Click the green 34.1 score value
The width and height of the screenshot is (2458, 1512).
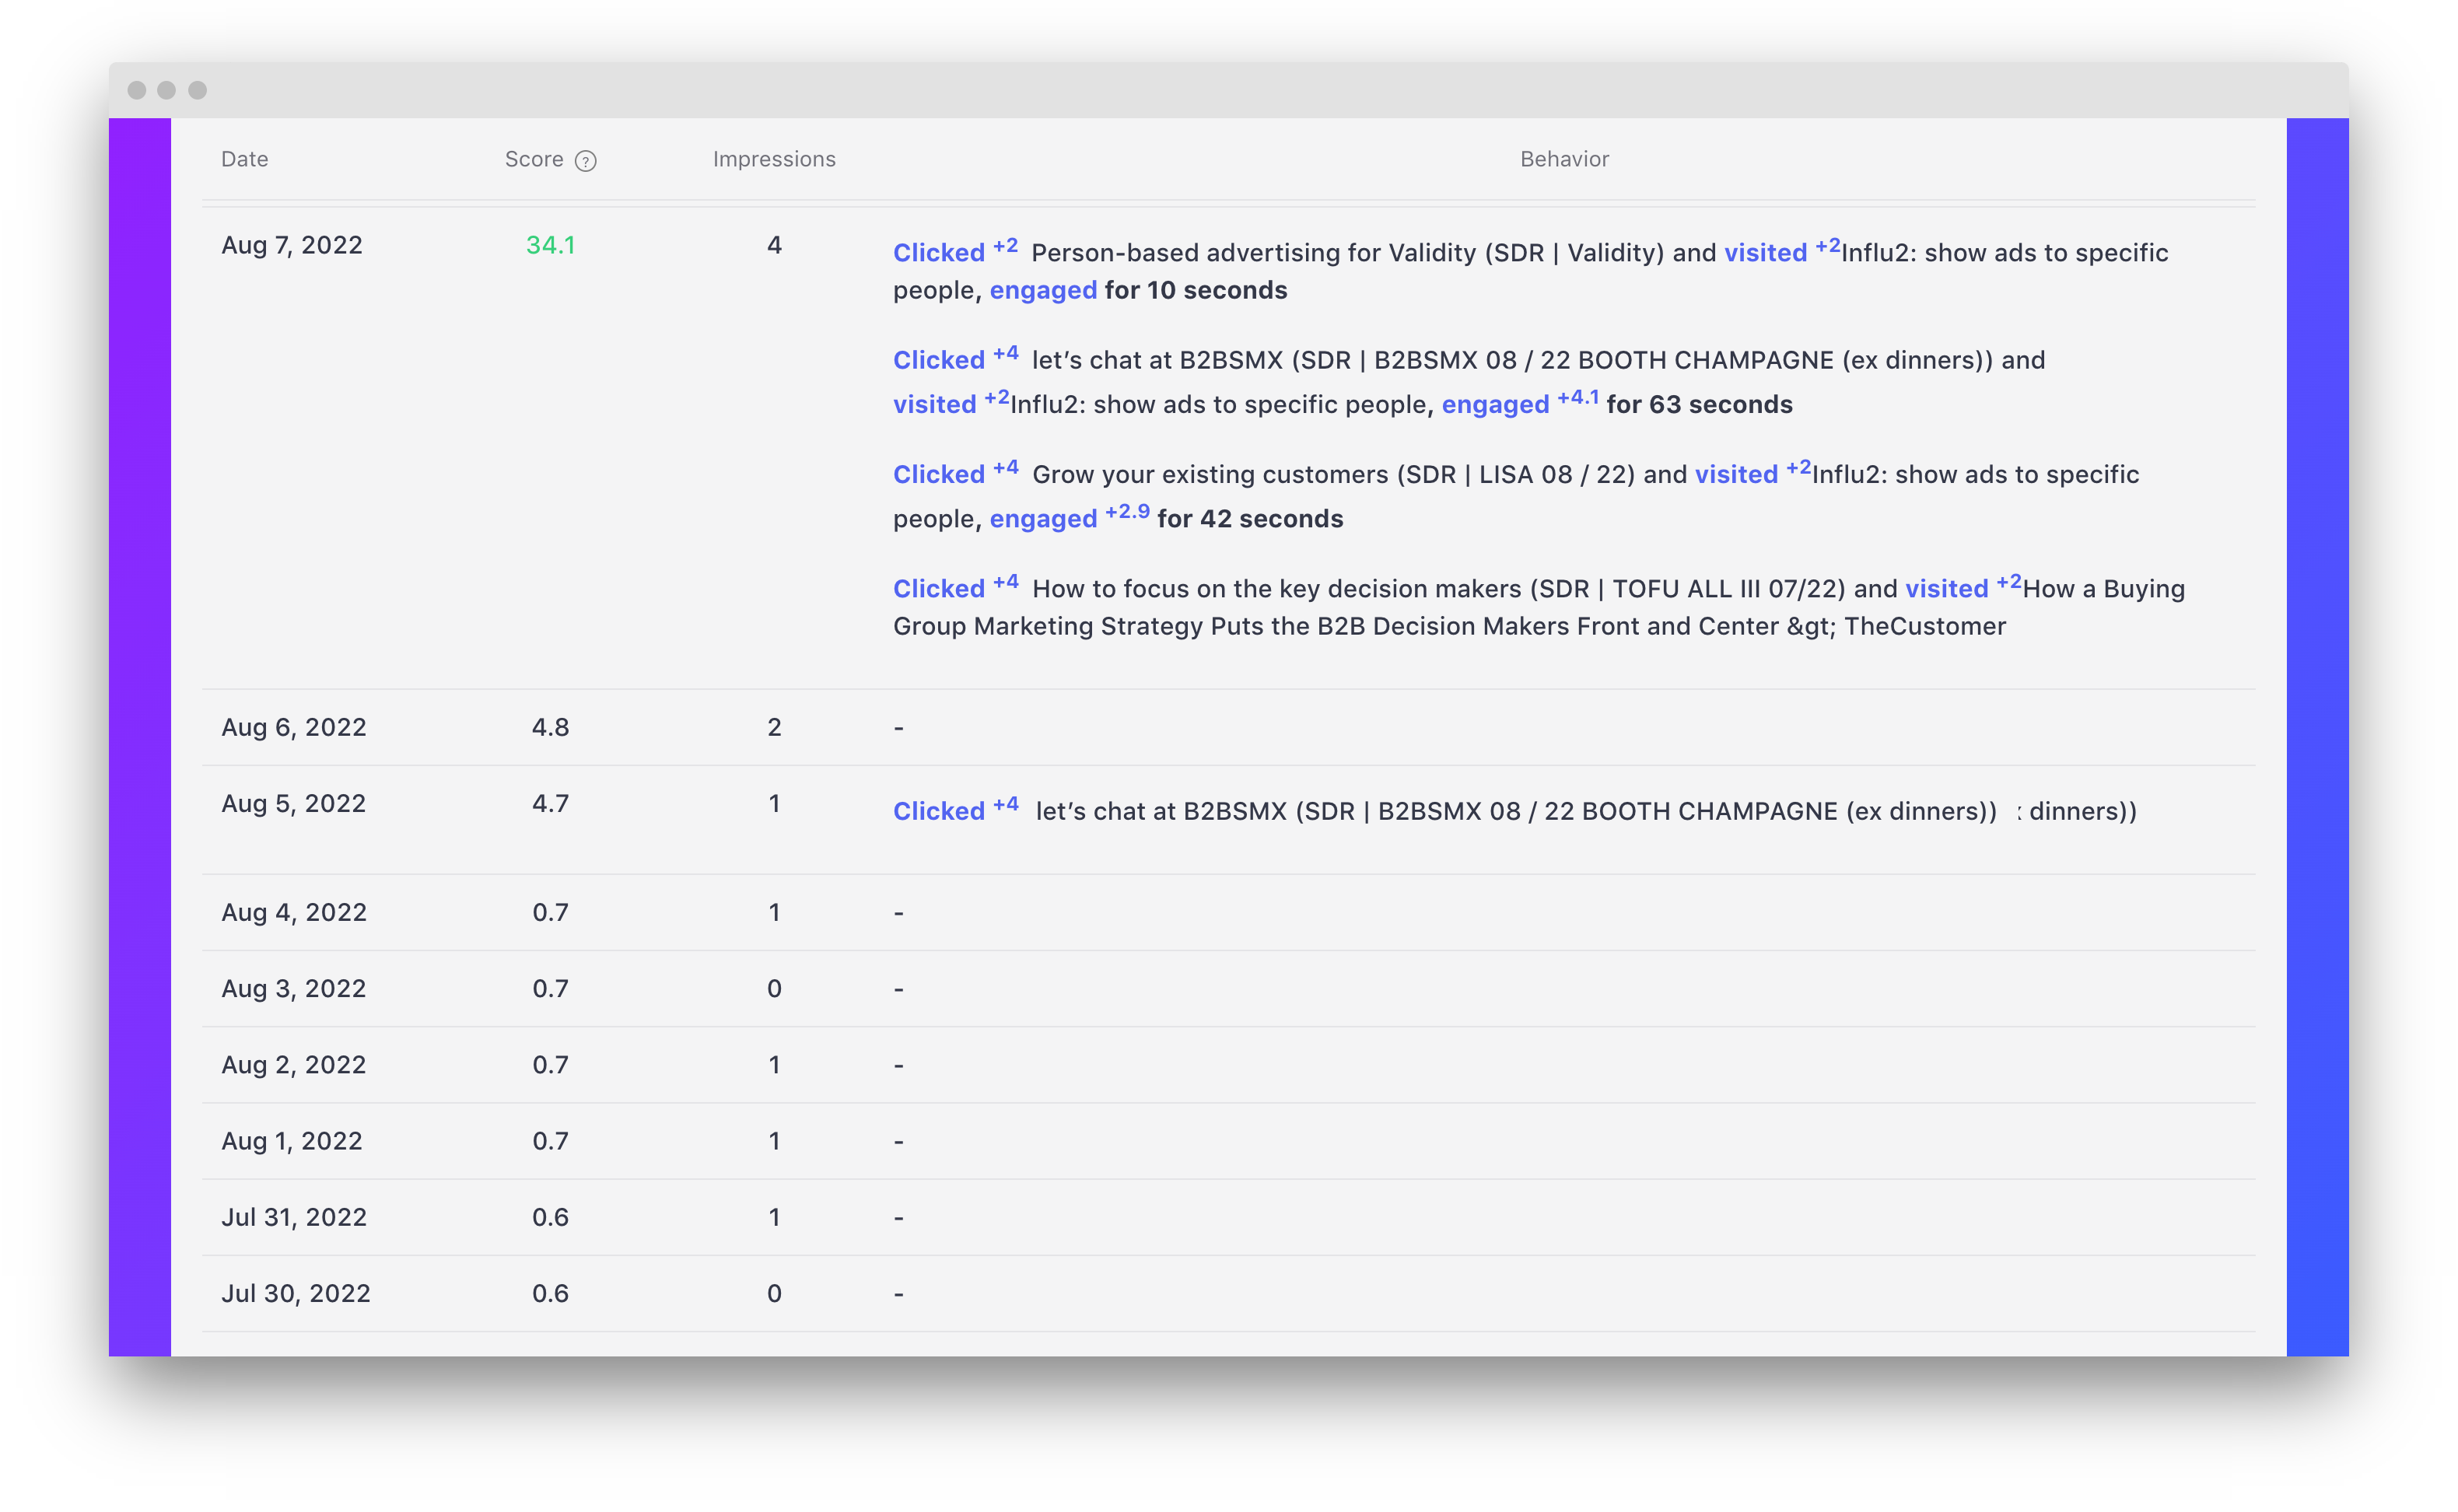[x=550, y=245]
